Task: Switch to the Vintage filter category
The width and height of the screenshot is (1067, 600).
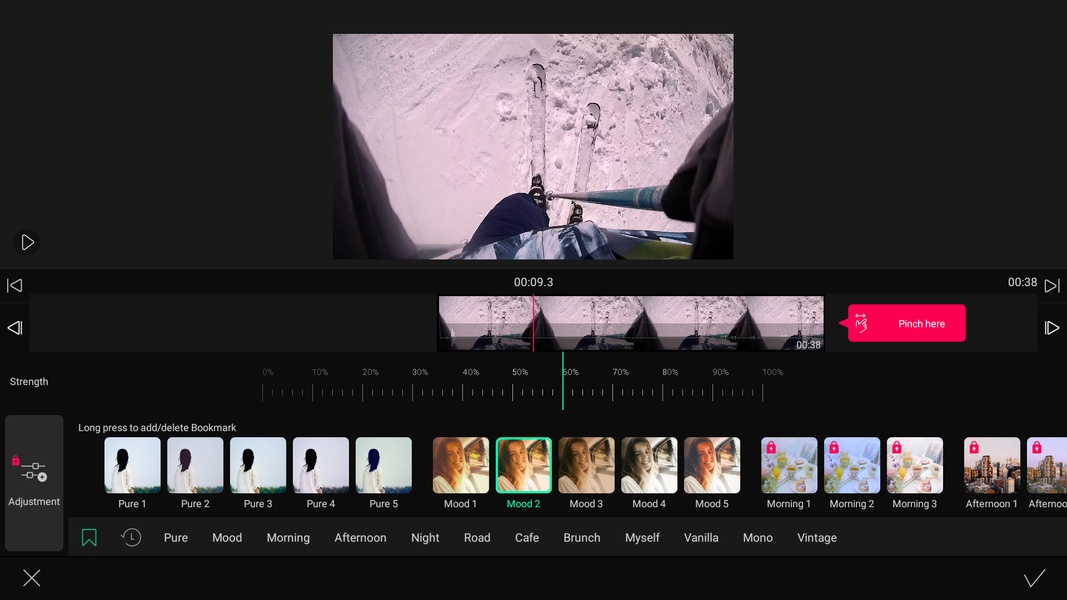Action: [817, 537]
